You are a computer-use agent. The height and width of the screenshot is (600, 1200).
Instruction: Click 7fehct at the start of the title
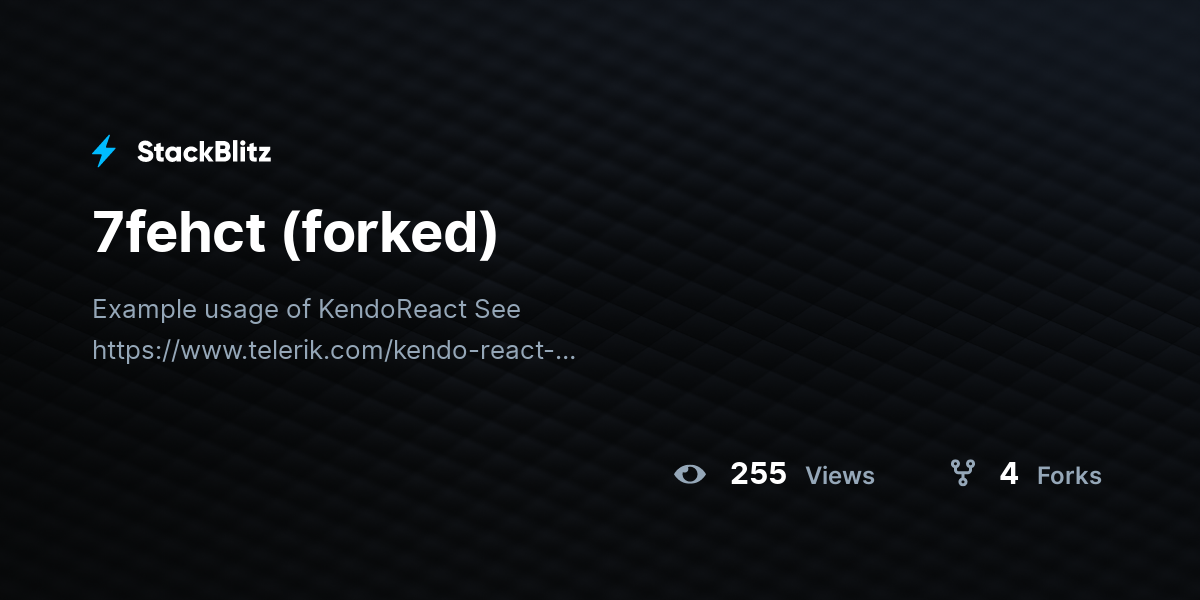point(180,233)
